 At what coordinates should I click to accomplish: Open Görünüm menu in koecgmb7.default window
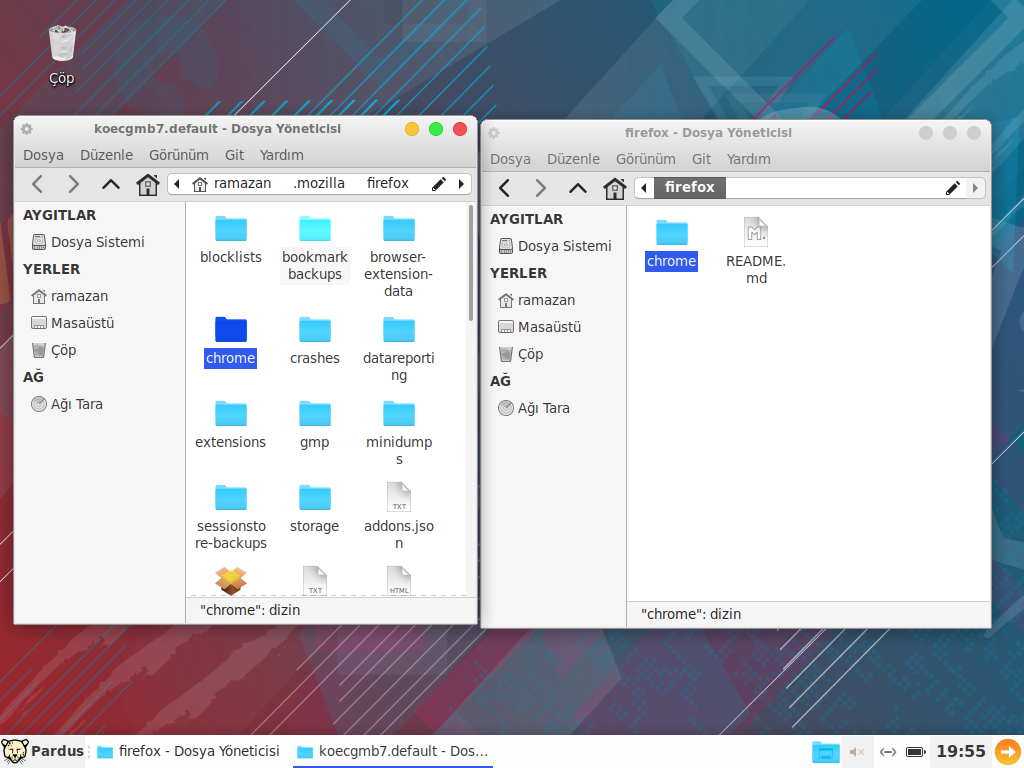[x=179, y=155]
